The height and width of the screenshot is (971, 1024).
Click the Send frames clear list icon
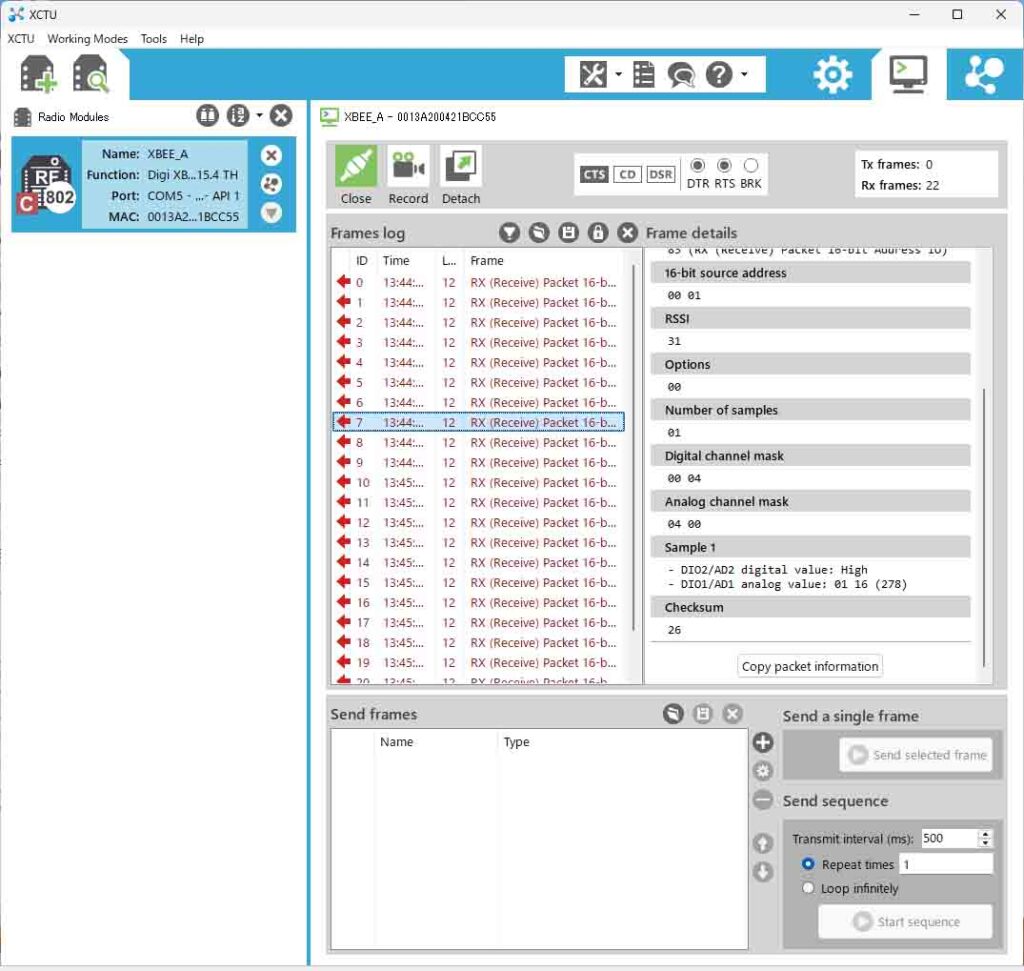(x=733, y=714)
